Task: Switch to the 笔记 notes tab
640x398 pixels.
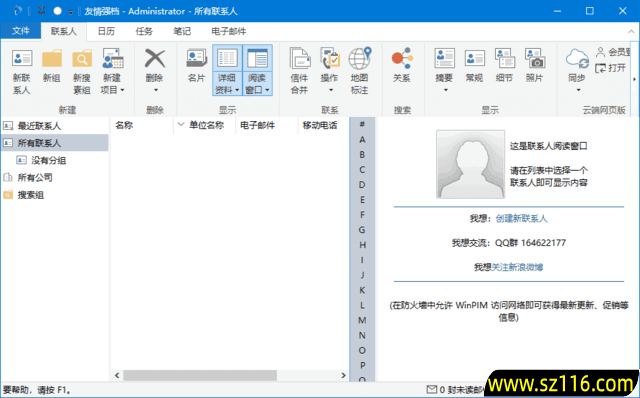Action: tap(182, 31)
